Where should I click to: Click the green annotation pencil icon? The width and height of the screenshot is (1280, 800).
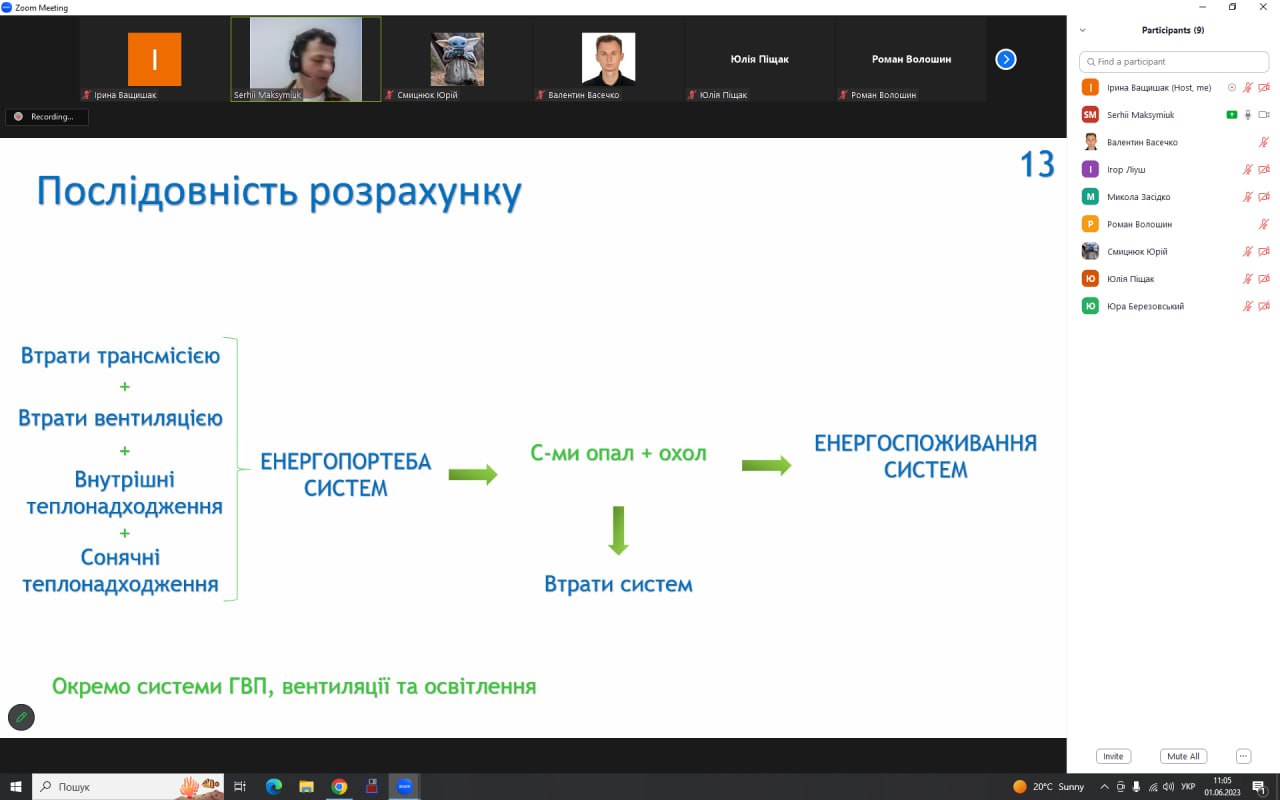[21, 717]
